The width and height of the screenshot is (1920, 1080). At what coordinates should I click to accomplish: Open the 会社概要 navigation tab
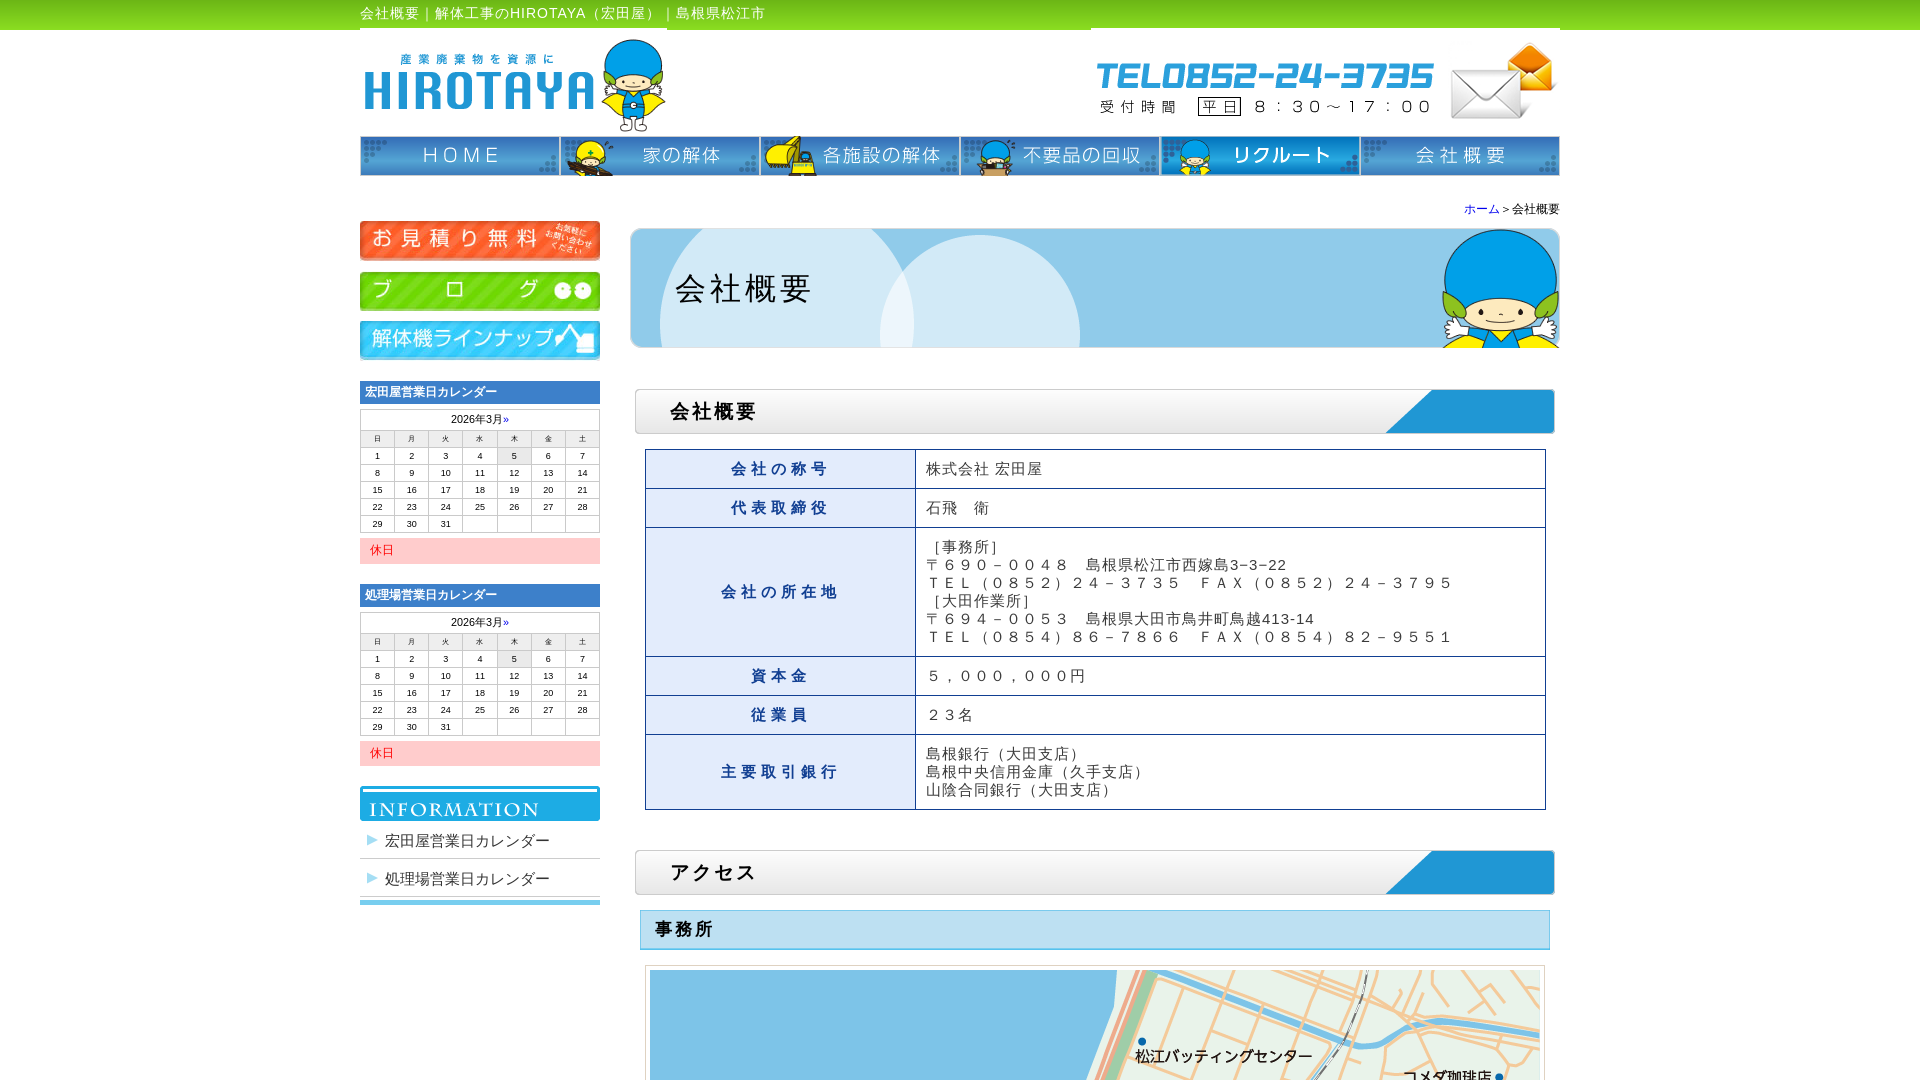pyautogui.click(x=1460, y=156)
